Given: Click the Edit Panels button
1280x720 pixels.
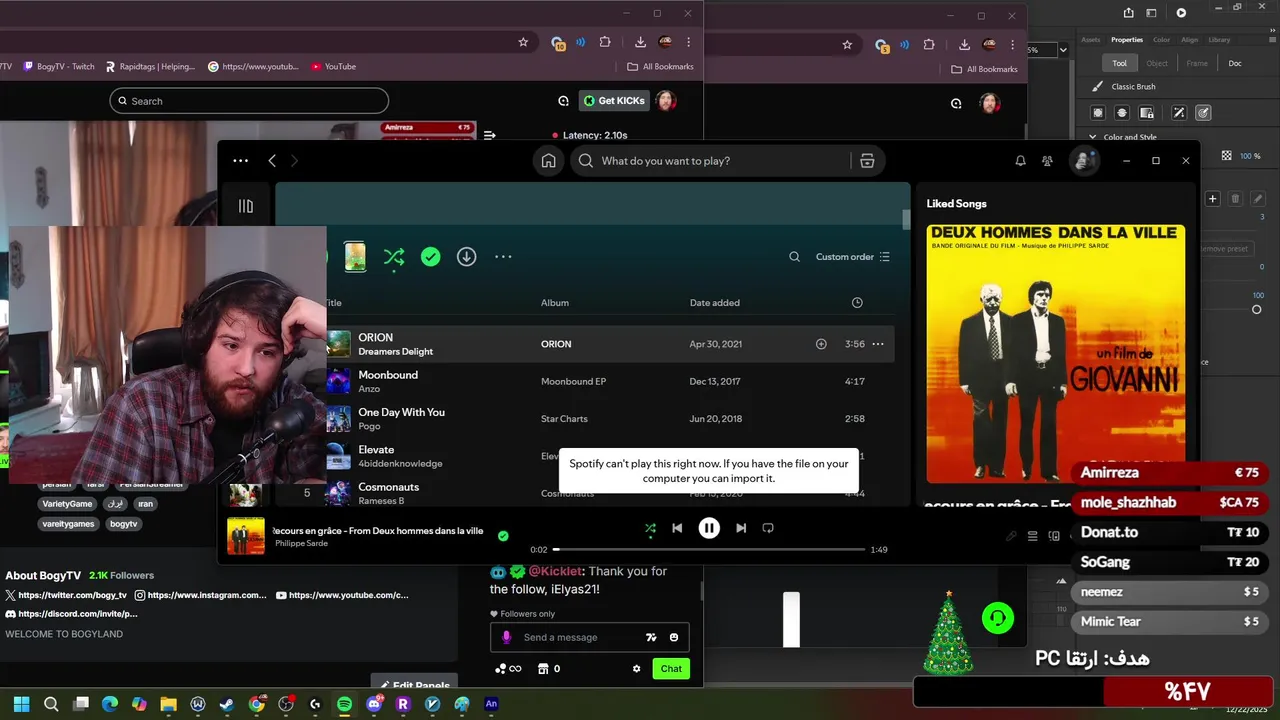Looking at the screenshot, I should (x=414, y=685).
